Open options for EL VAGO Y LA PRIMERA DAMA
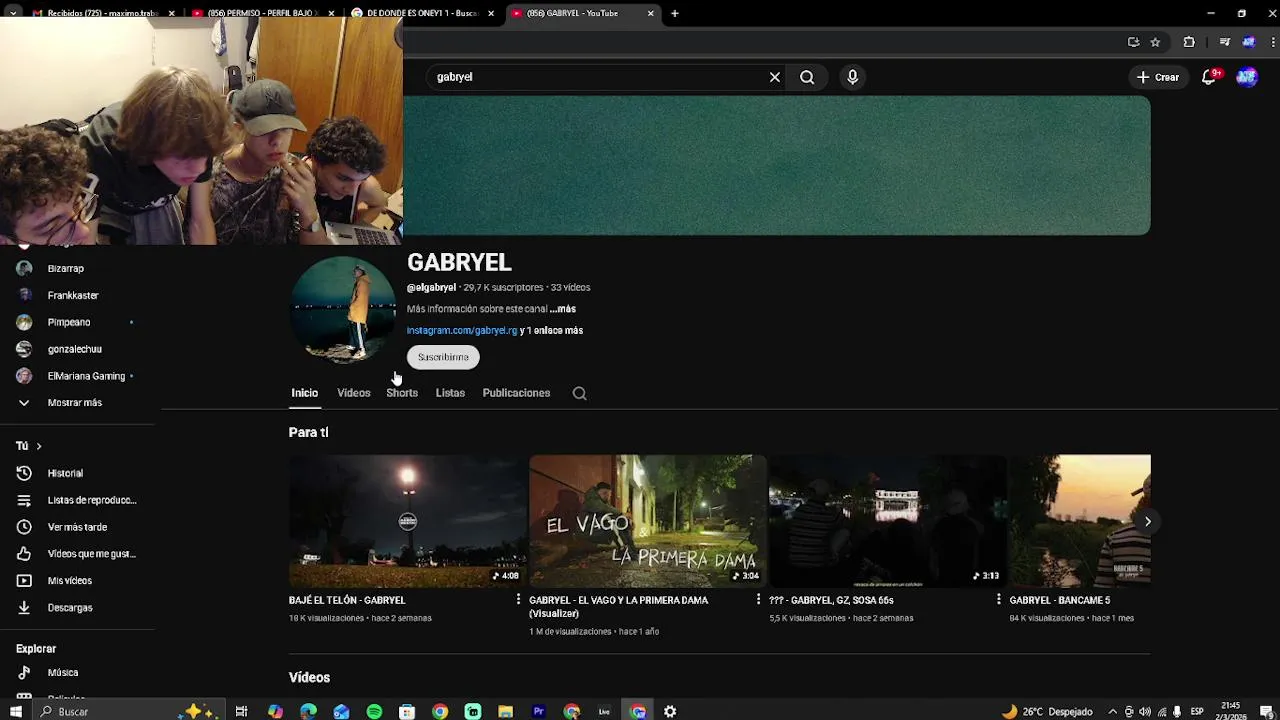The height and width of the screenshot is (720, 1280). click(758, 599)
